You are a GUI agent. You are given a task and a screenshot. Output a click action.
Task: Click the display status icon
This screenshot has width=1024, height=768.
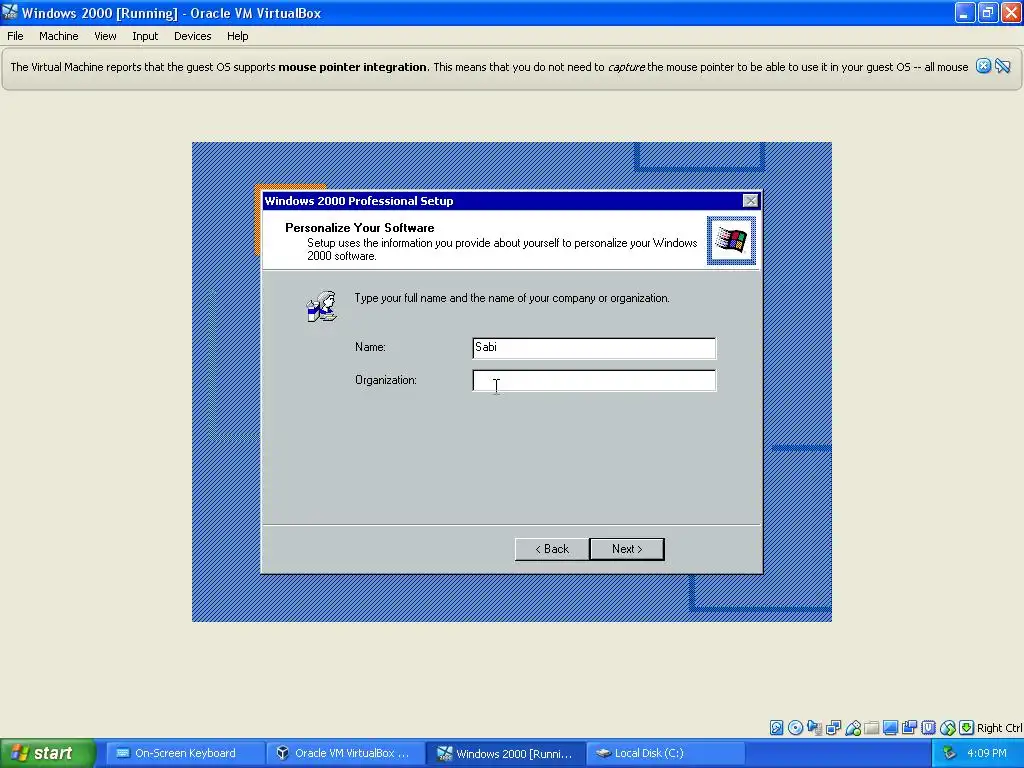(890, 728)
